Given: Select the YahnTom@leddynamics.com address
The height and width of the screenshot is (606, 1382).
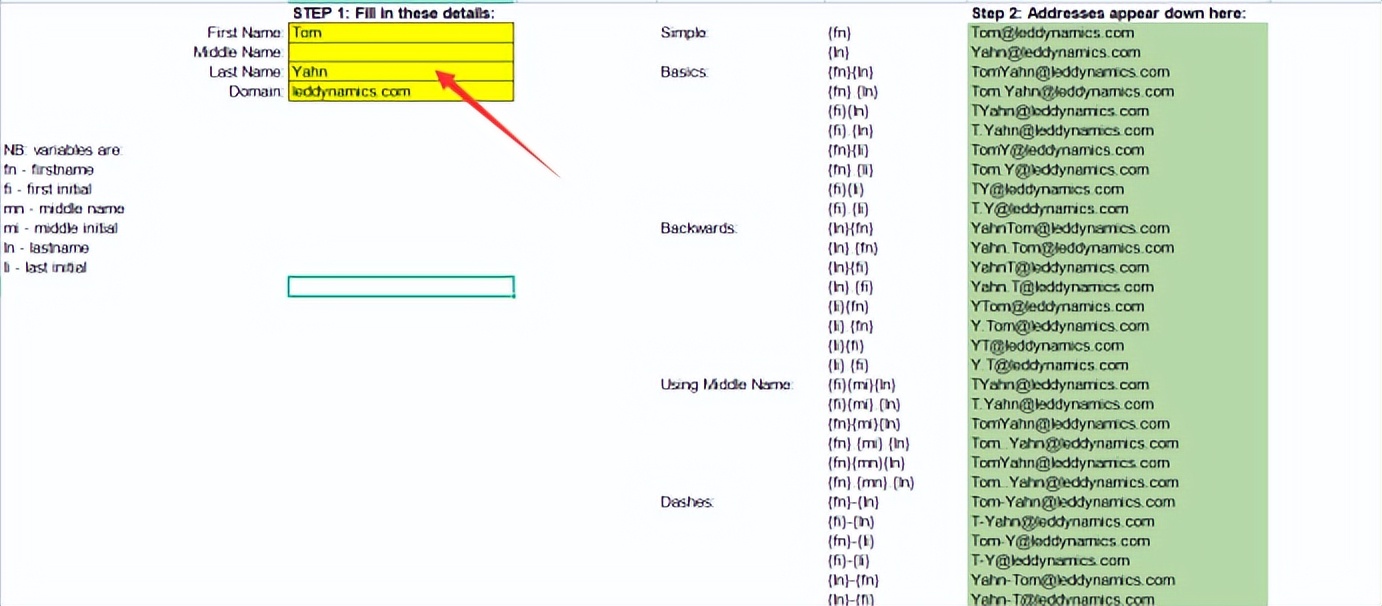Looking at the screenshot, I should 1070,228.
